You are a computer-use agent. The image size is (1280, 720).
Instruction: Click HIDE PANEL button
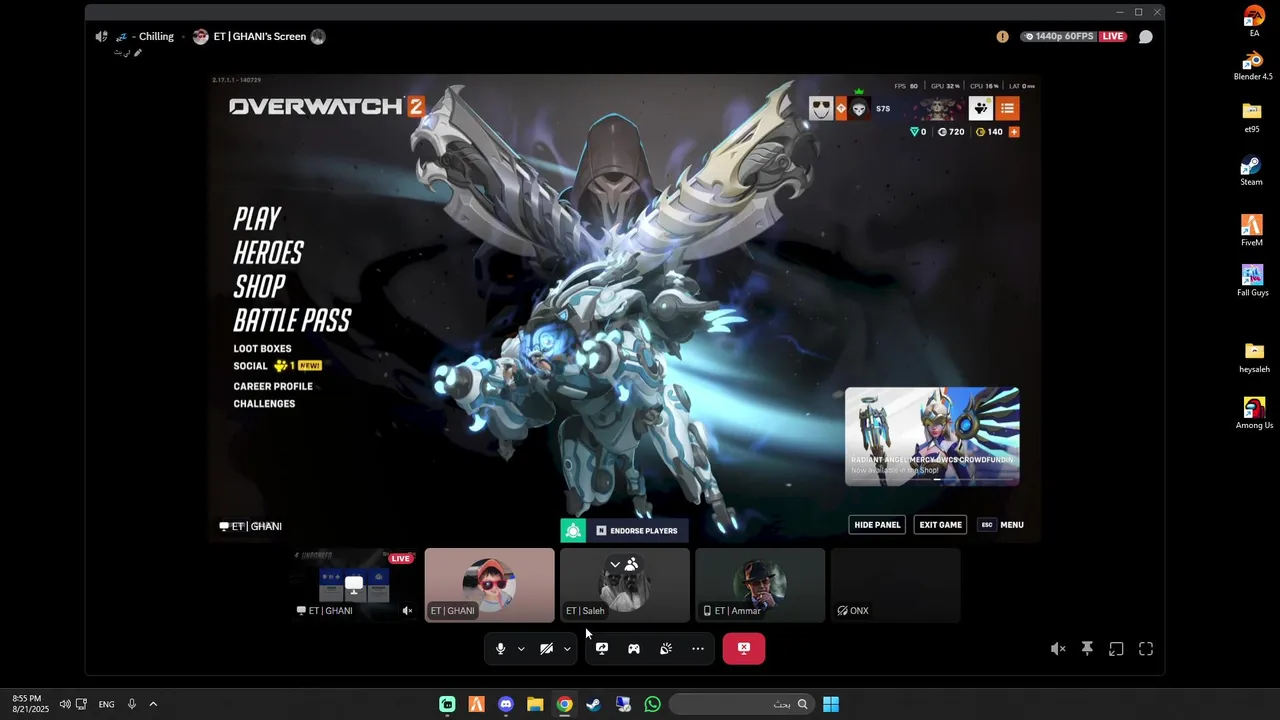(x=877, y=525)
